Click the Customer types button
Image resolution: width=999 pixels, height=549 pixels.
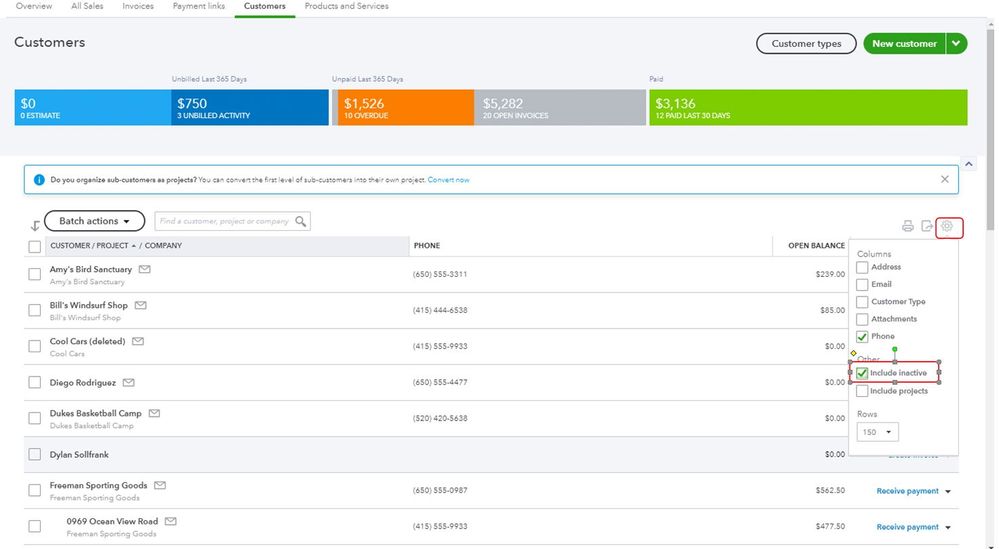pyautogui.click(x=806, y=44)
